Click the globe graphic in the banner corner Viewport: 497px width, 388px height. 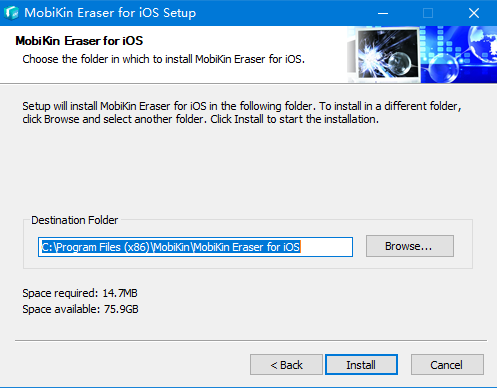tap(483, 45)
